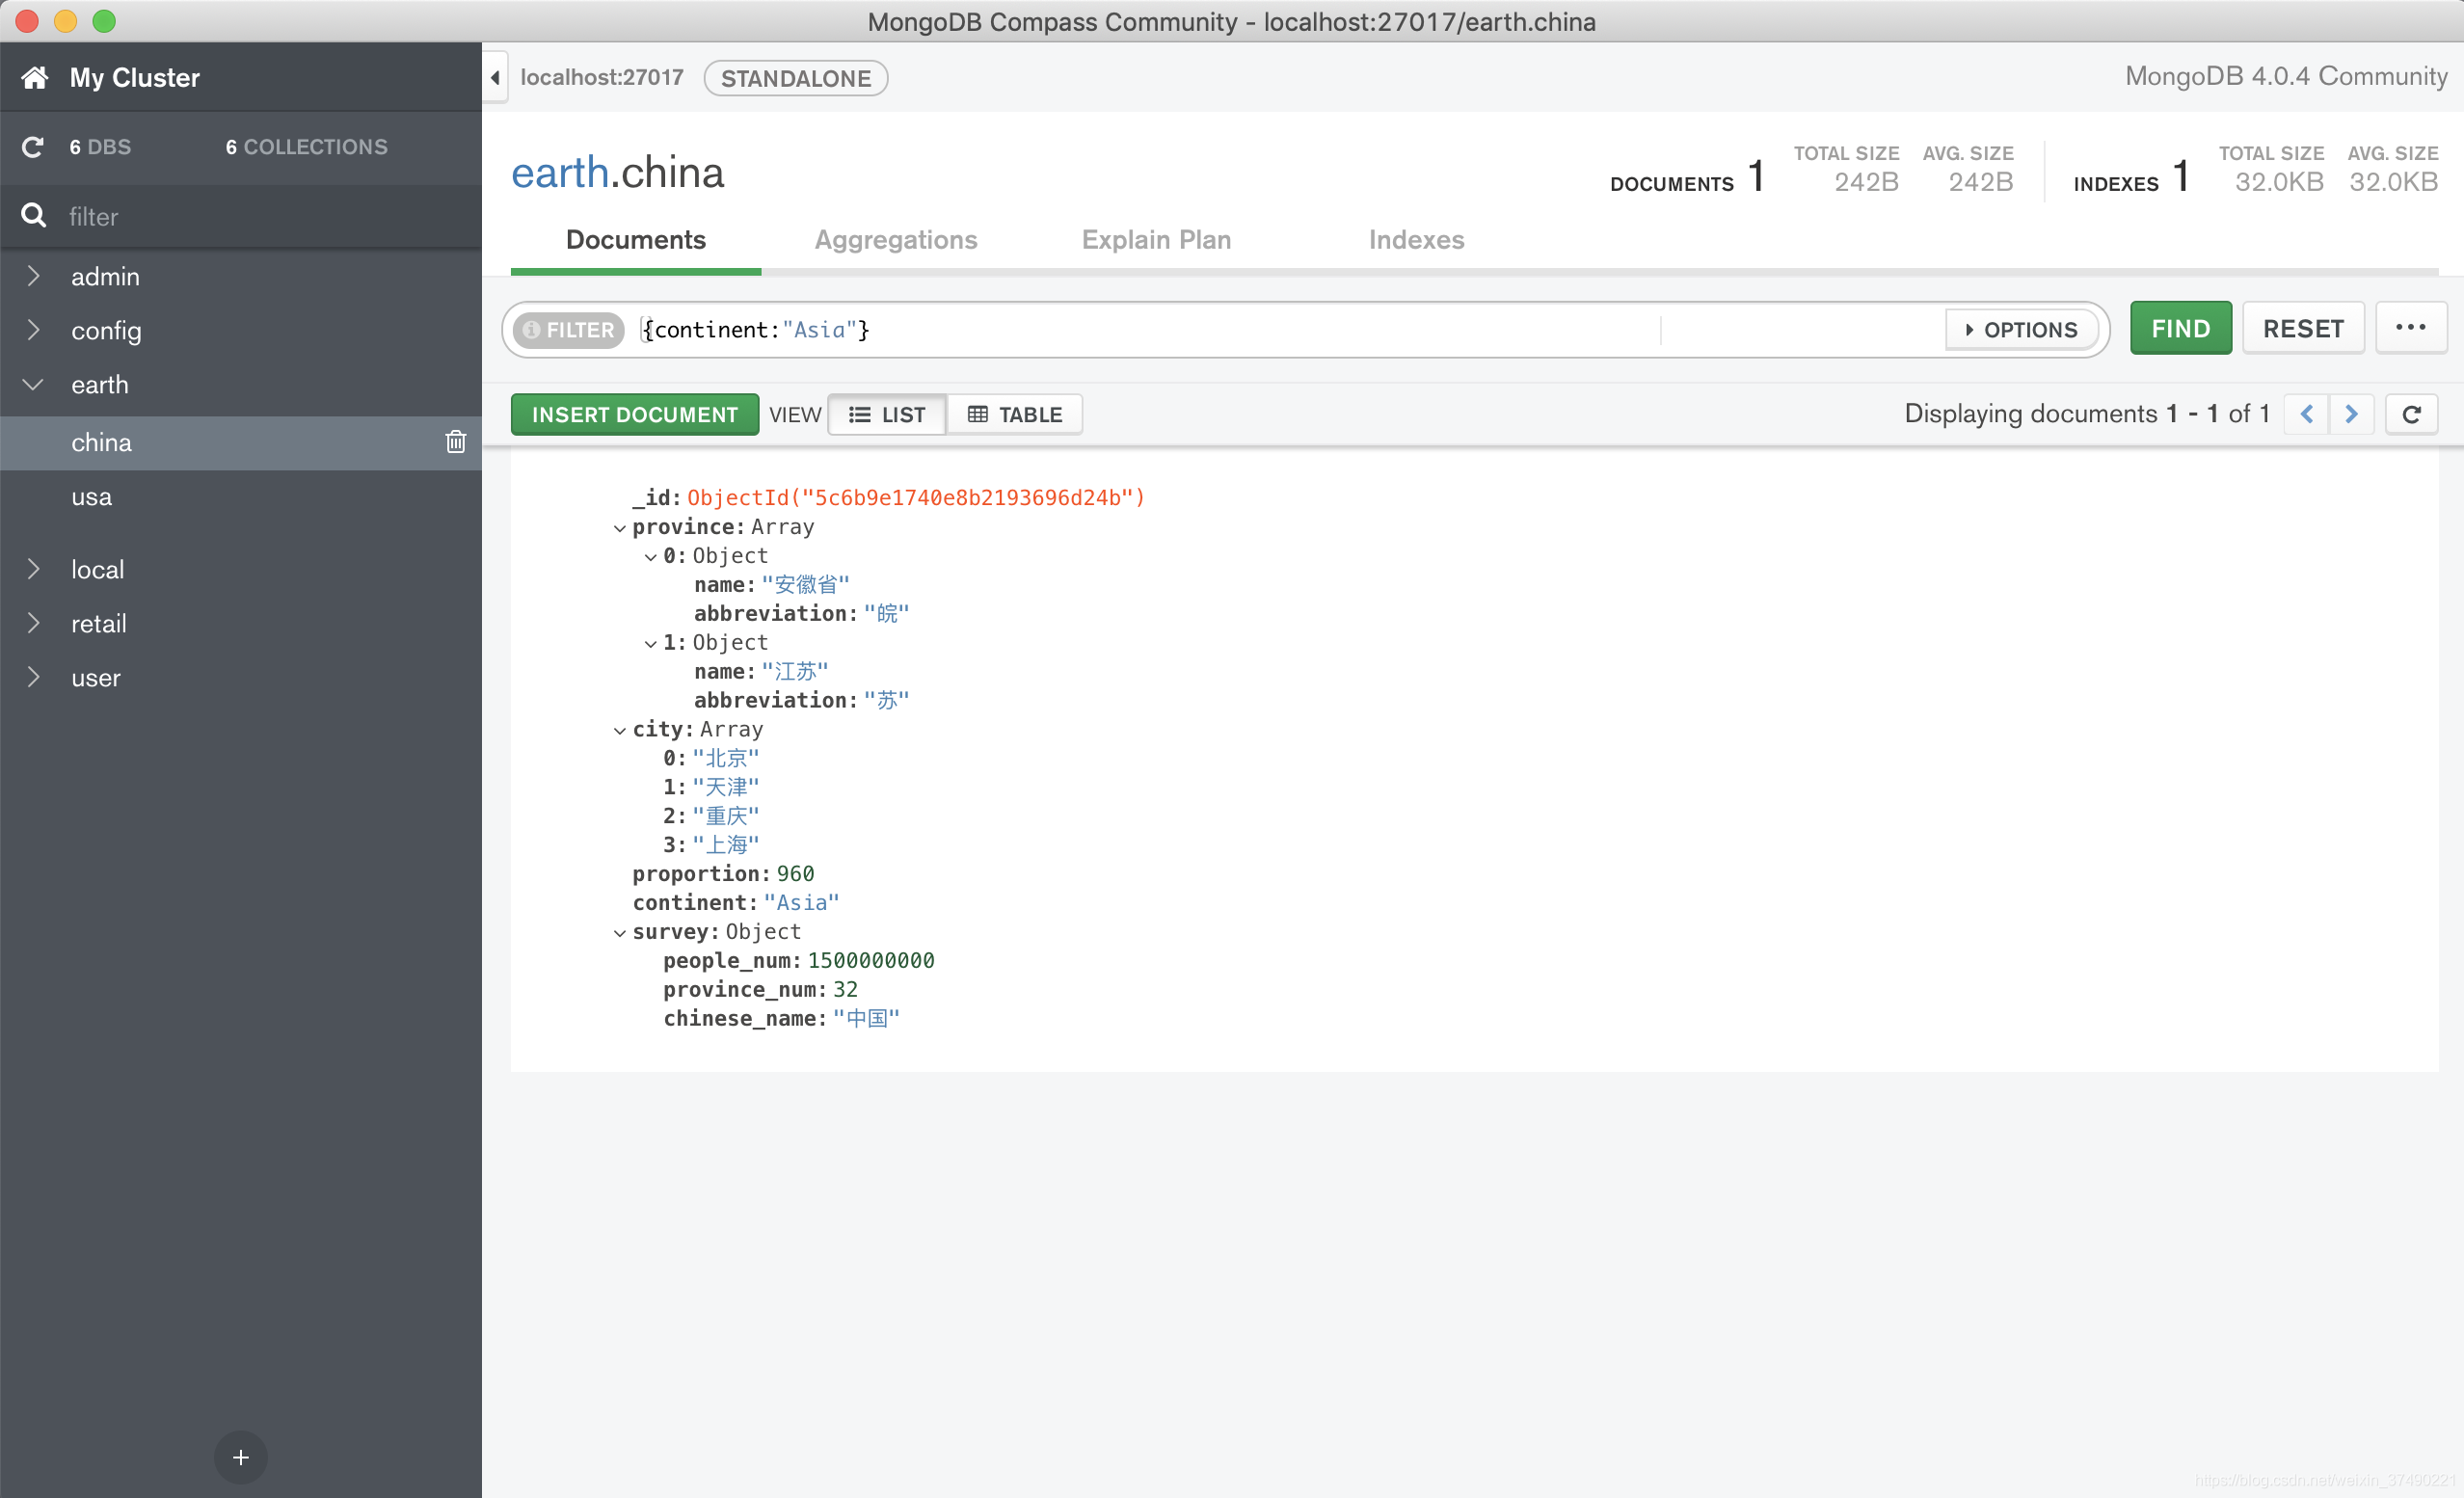Click the STANDALONE badge

click(x=796, y=78)
